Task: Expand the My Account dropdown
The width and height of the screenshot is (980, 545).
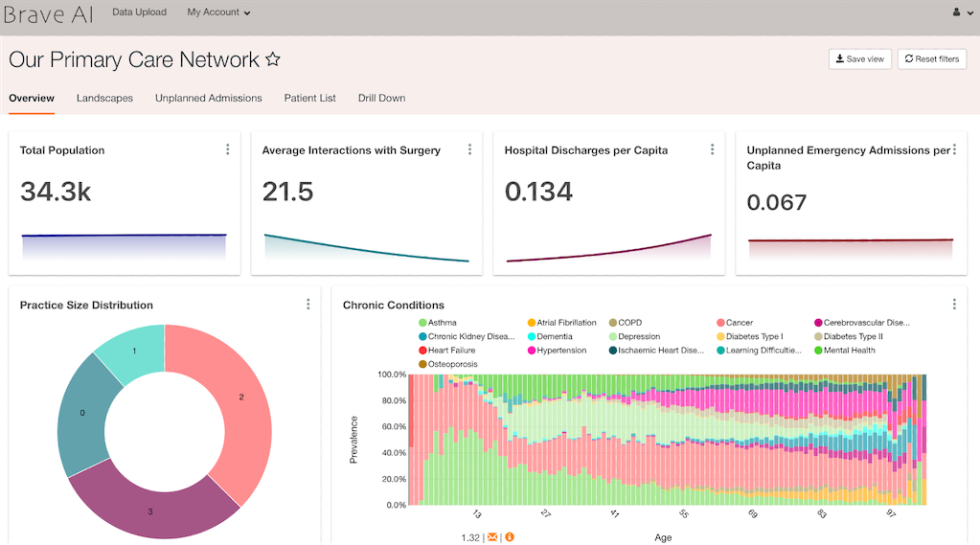Action: click(218, 12)
